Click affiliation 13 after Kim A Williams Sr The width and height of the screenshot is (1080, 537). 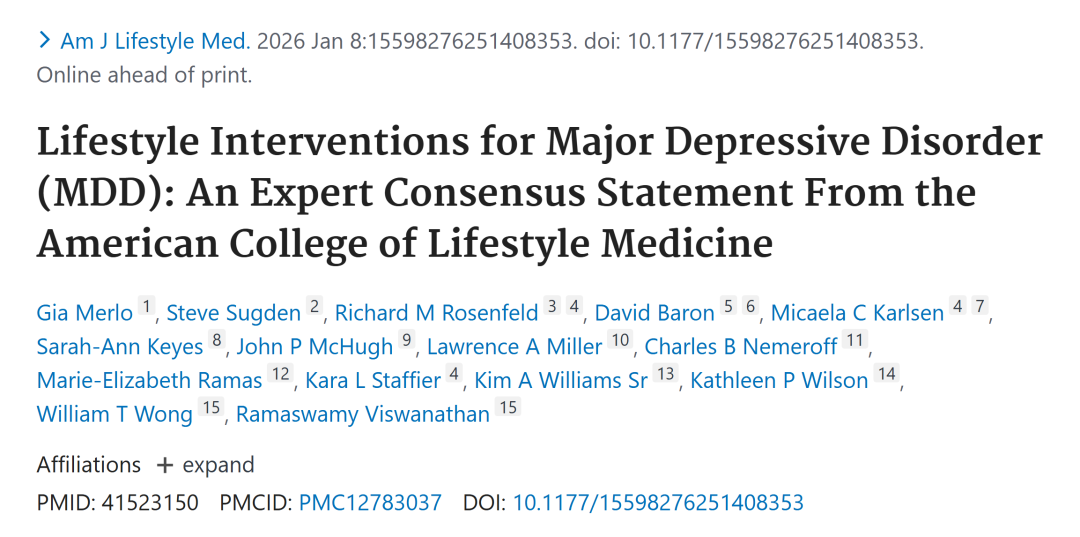[x=665, y=374]
